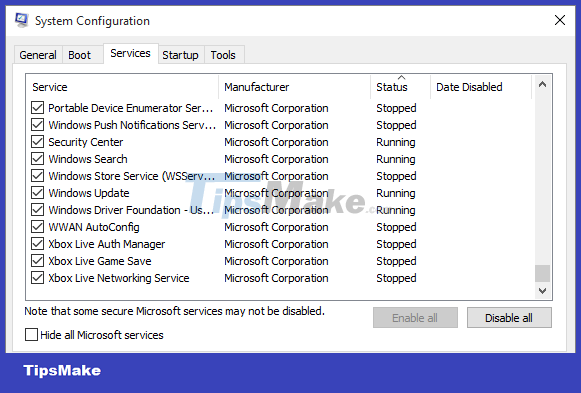Viewport: 581px width, 393px height.
Task: Uncheck Xbox Live Game Save checkbox
Action: [37, 261]
